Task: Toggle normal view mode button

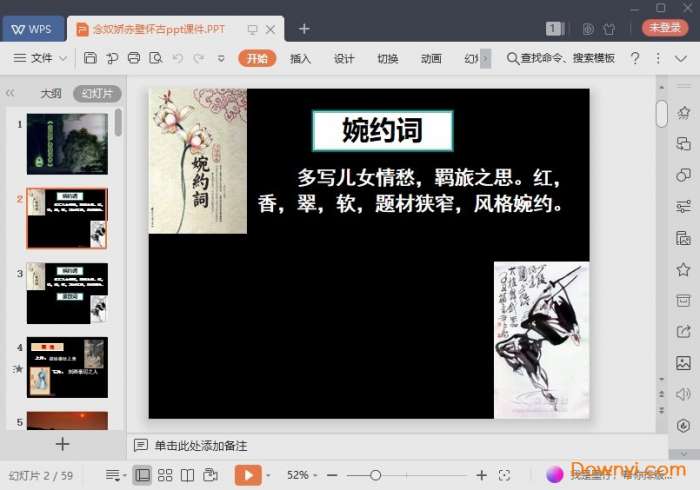Action: pos(142,475)
